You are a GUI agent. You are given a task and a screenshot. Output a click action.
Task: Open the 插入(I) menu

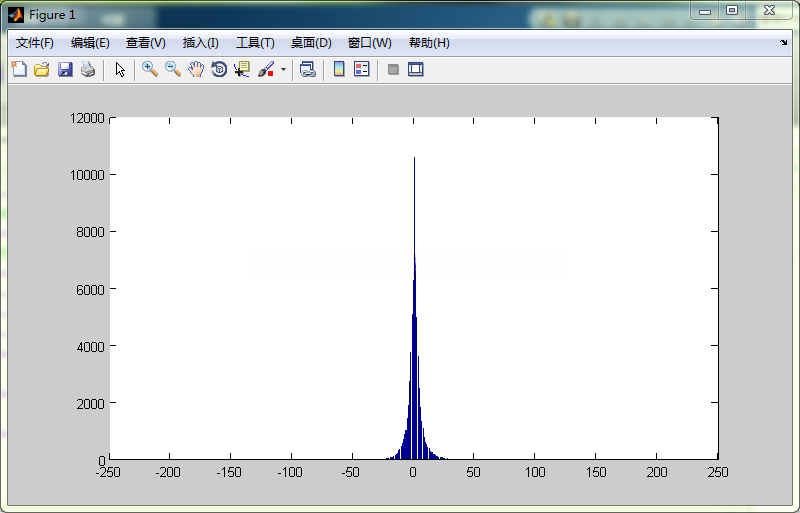coord(201,43)
